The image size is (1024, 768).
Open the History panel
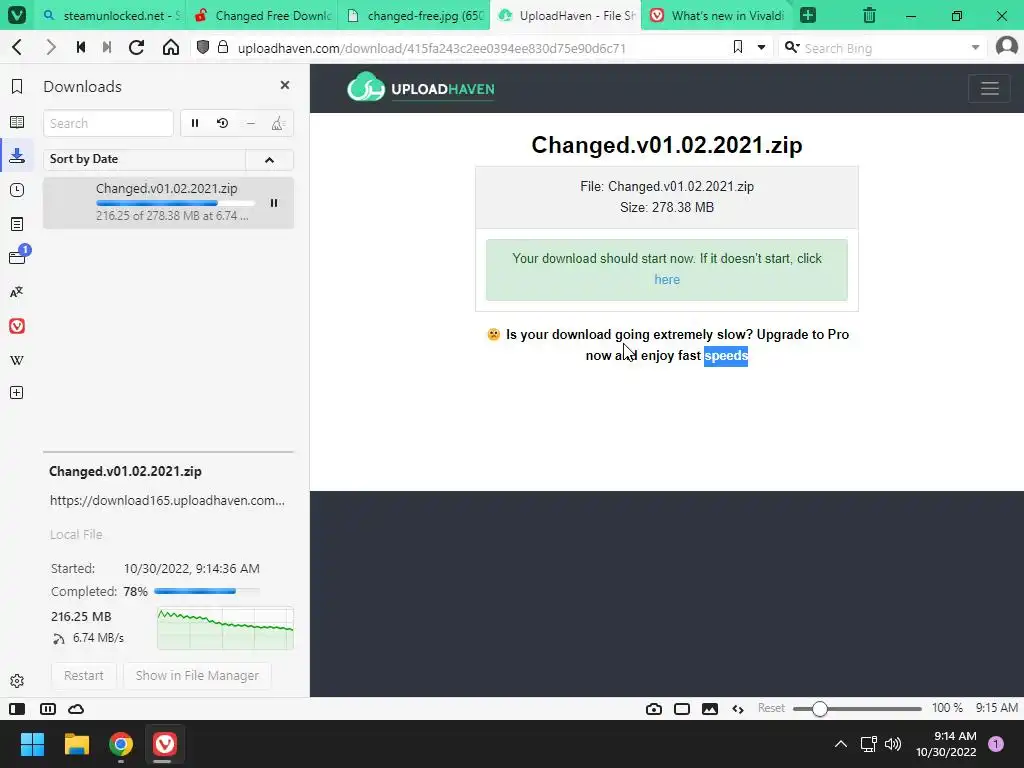(17, 190)
